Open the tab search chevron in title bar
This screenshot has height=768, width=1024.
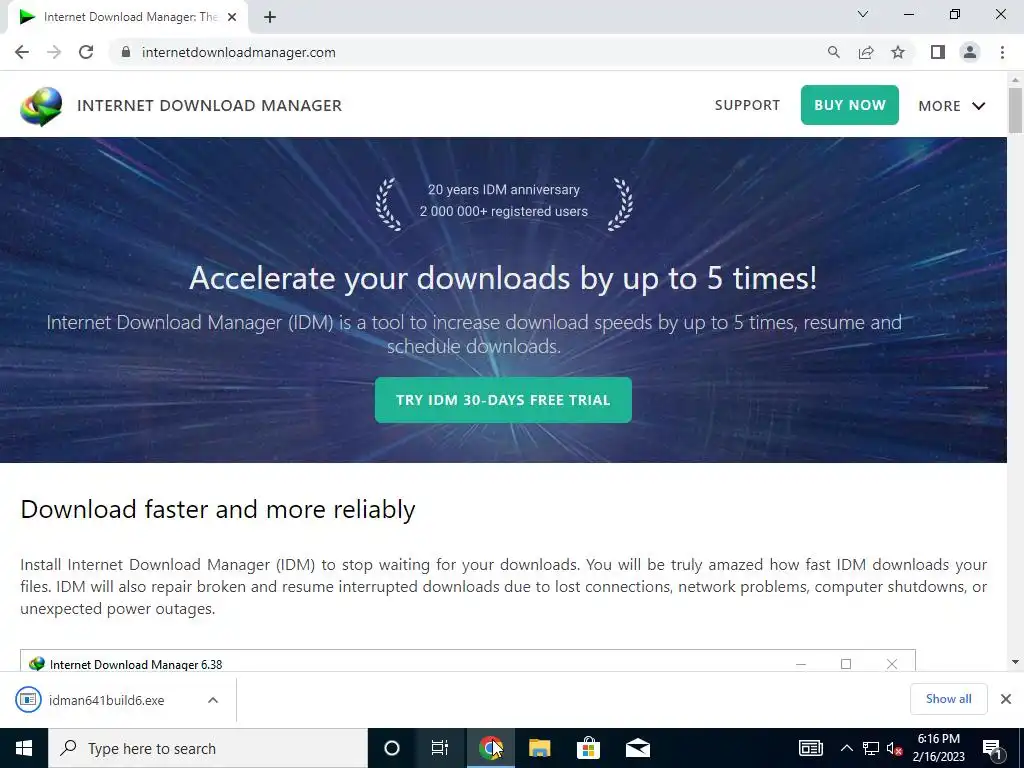863,14
